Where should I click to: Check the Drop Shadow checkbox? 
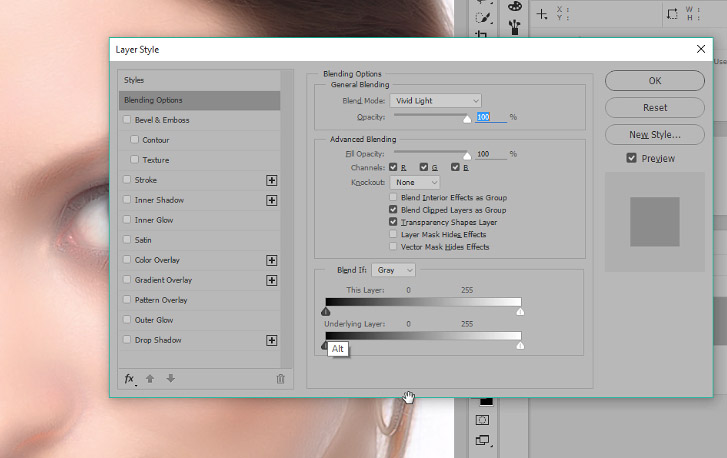127,340
